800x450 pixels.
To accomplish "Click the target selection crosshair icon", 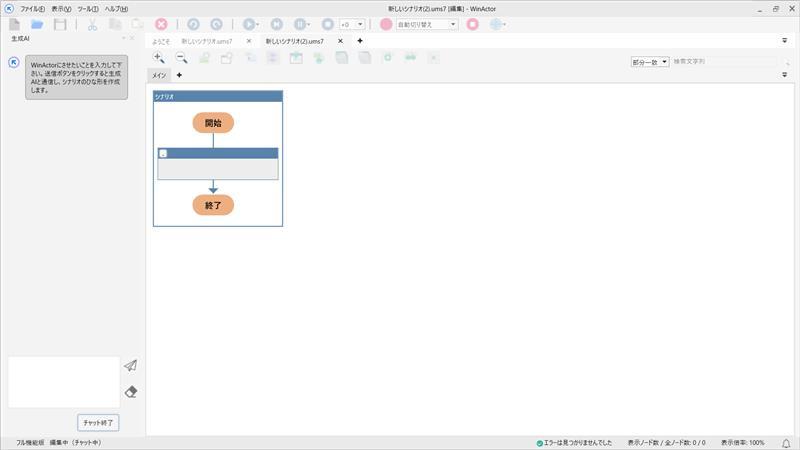I will pos(497,24).
